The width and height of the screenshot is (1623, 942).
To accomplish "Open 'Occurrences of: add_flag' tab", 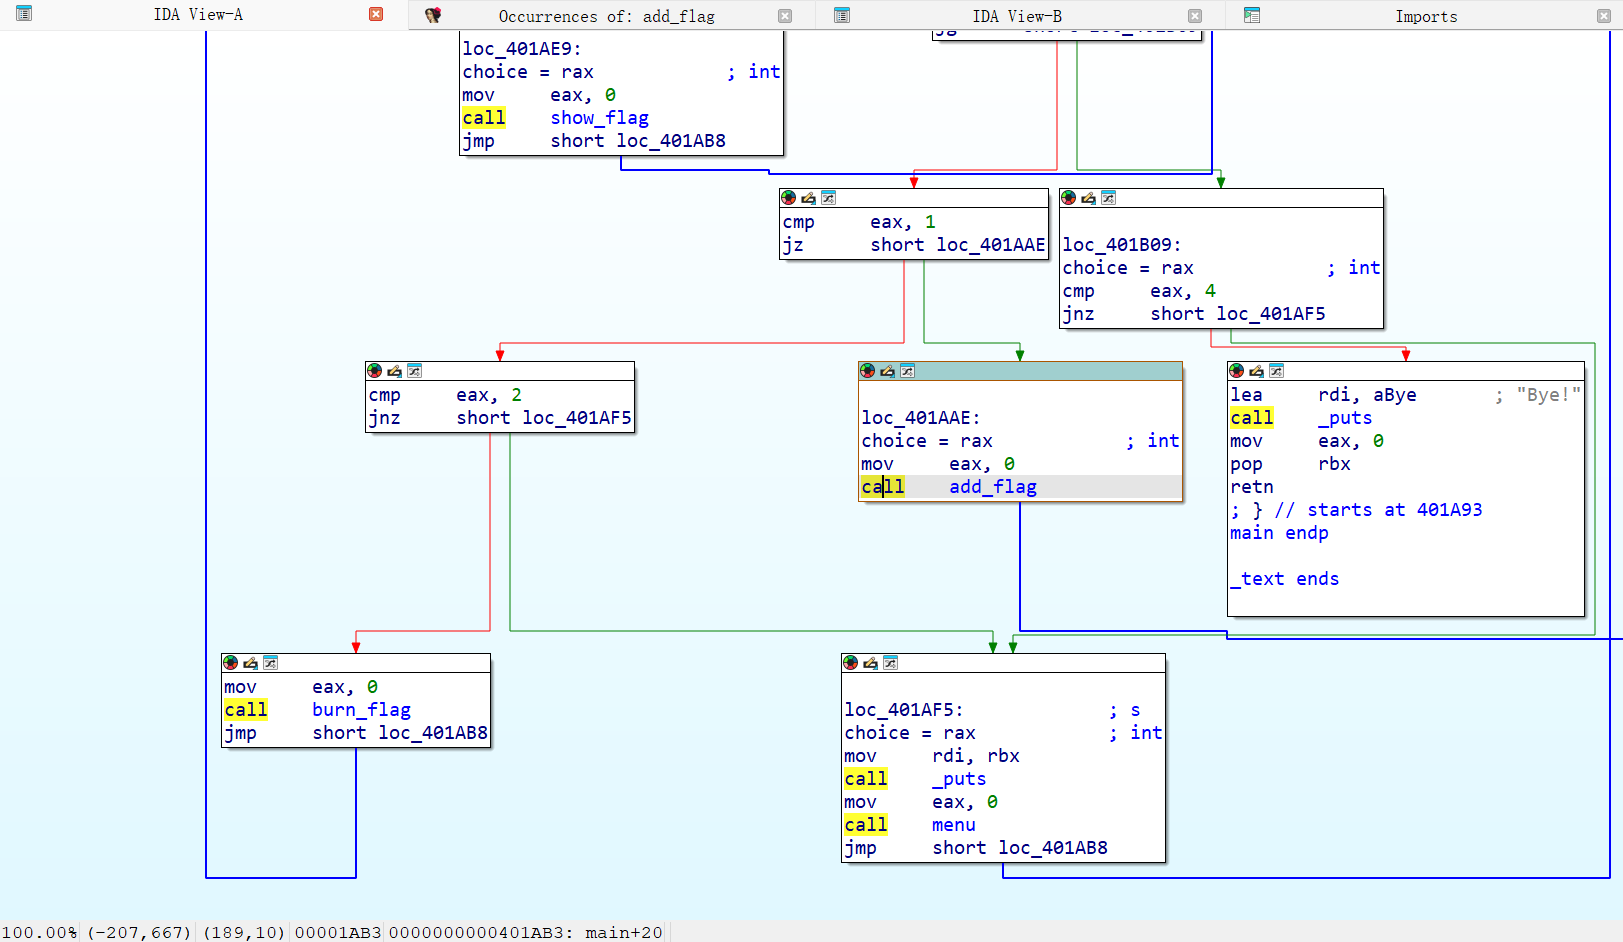I will 606,16.
